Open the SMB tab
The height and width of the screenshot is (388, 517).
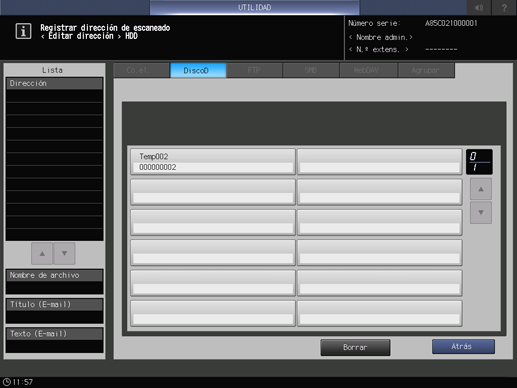pos(311,70)
